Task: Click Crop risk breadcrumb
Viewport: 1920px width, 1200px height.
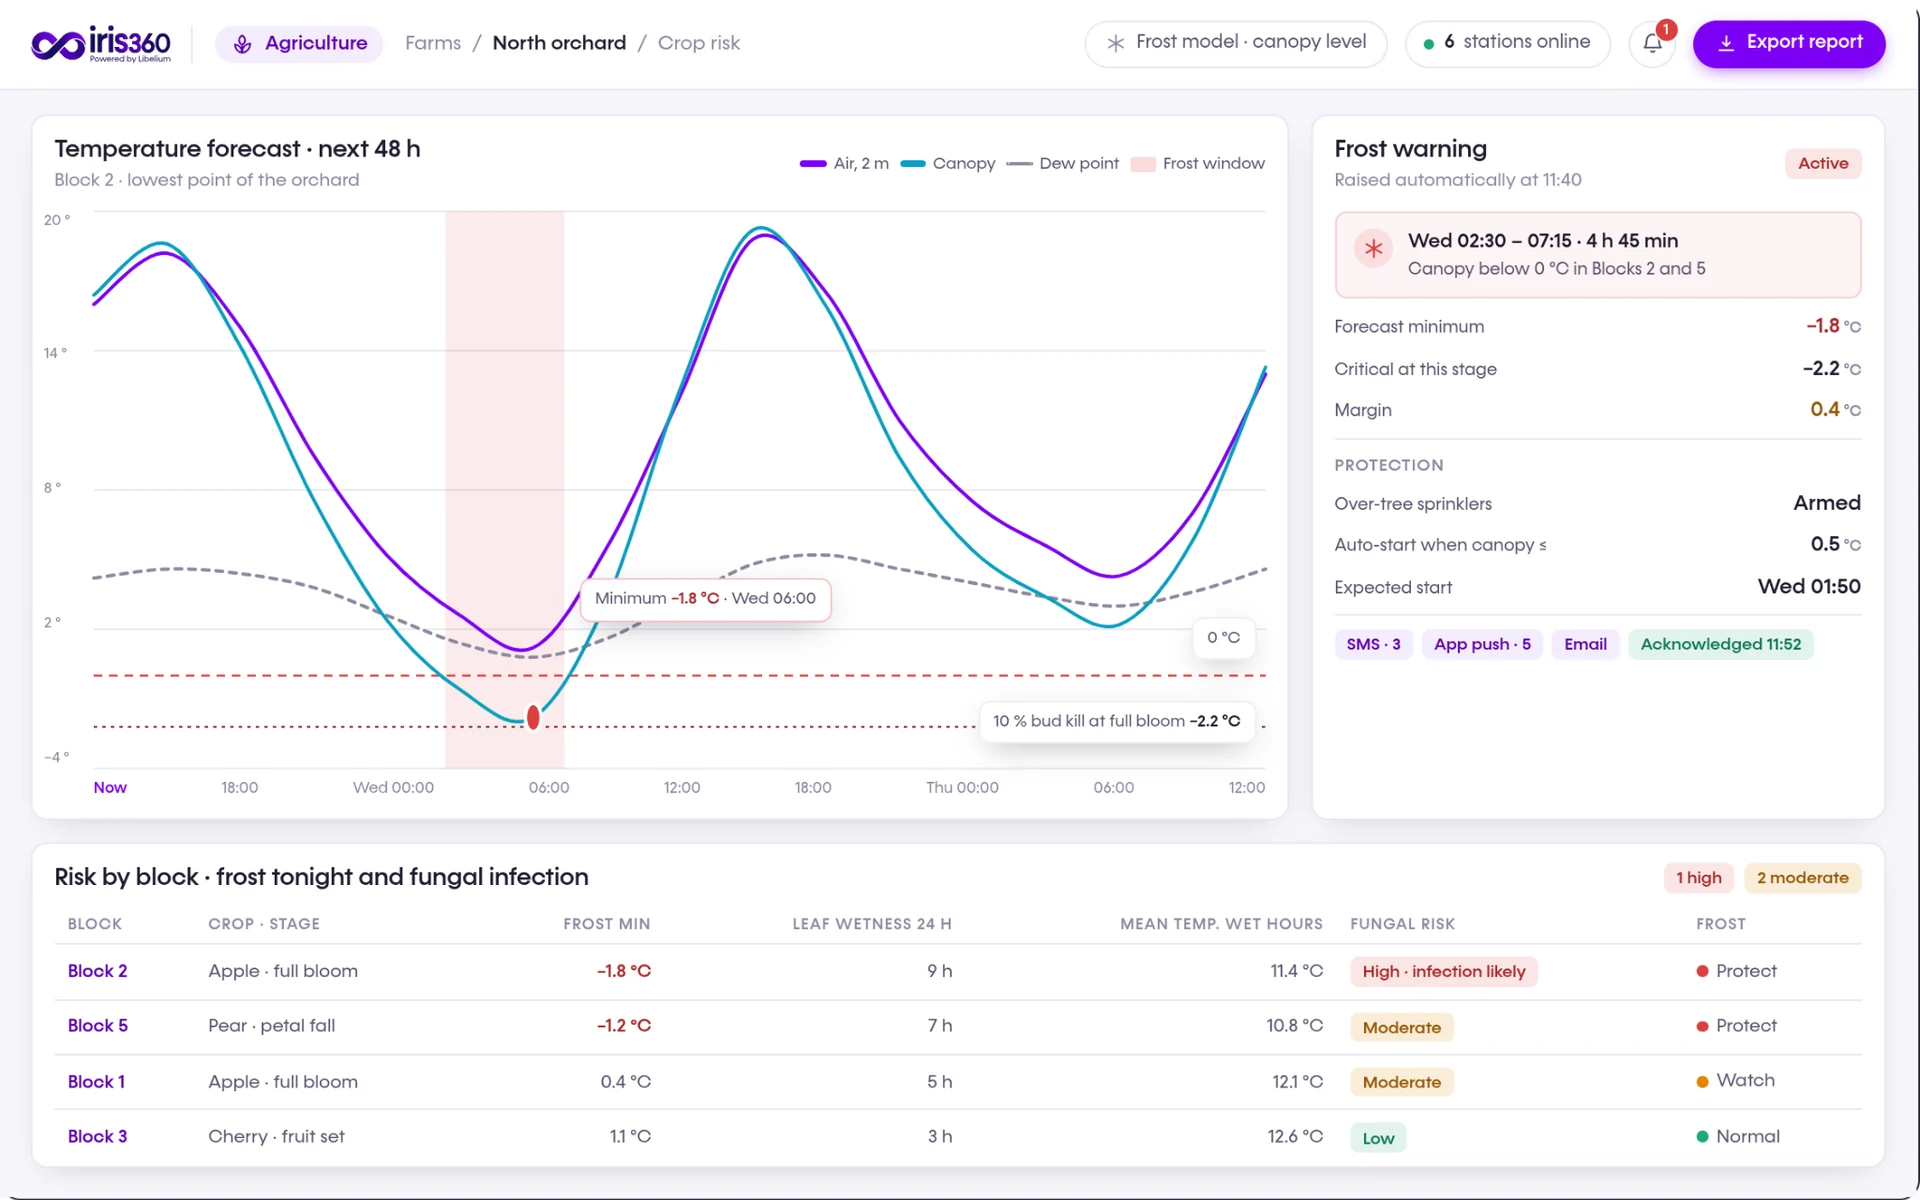Action: pyautogui.click(x=699, y=43)
